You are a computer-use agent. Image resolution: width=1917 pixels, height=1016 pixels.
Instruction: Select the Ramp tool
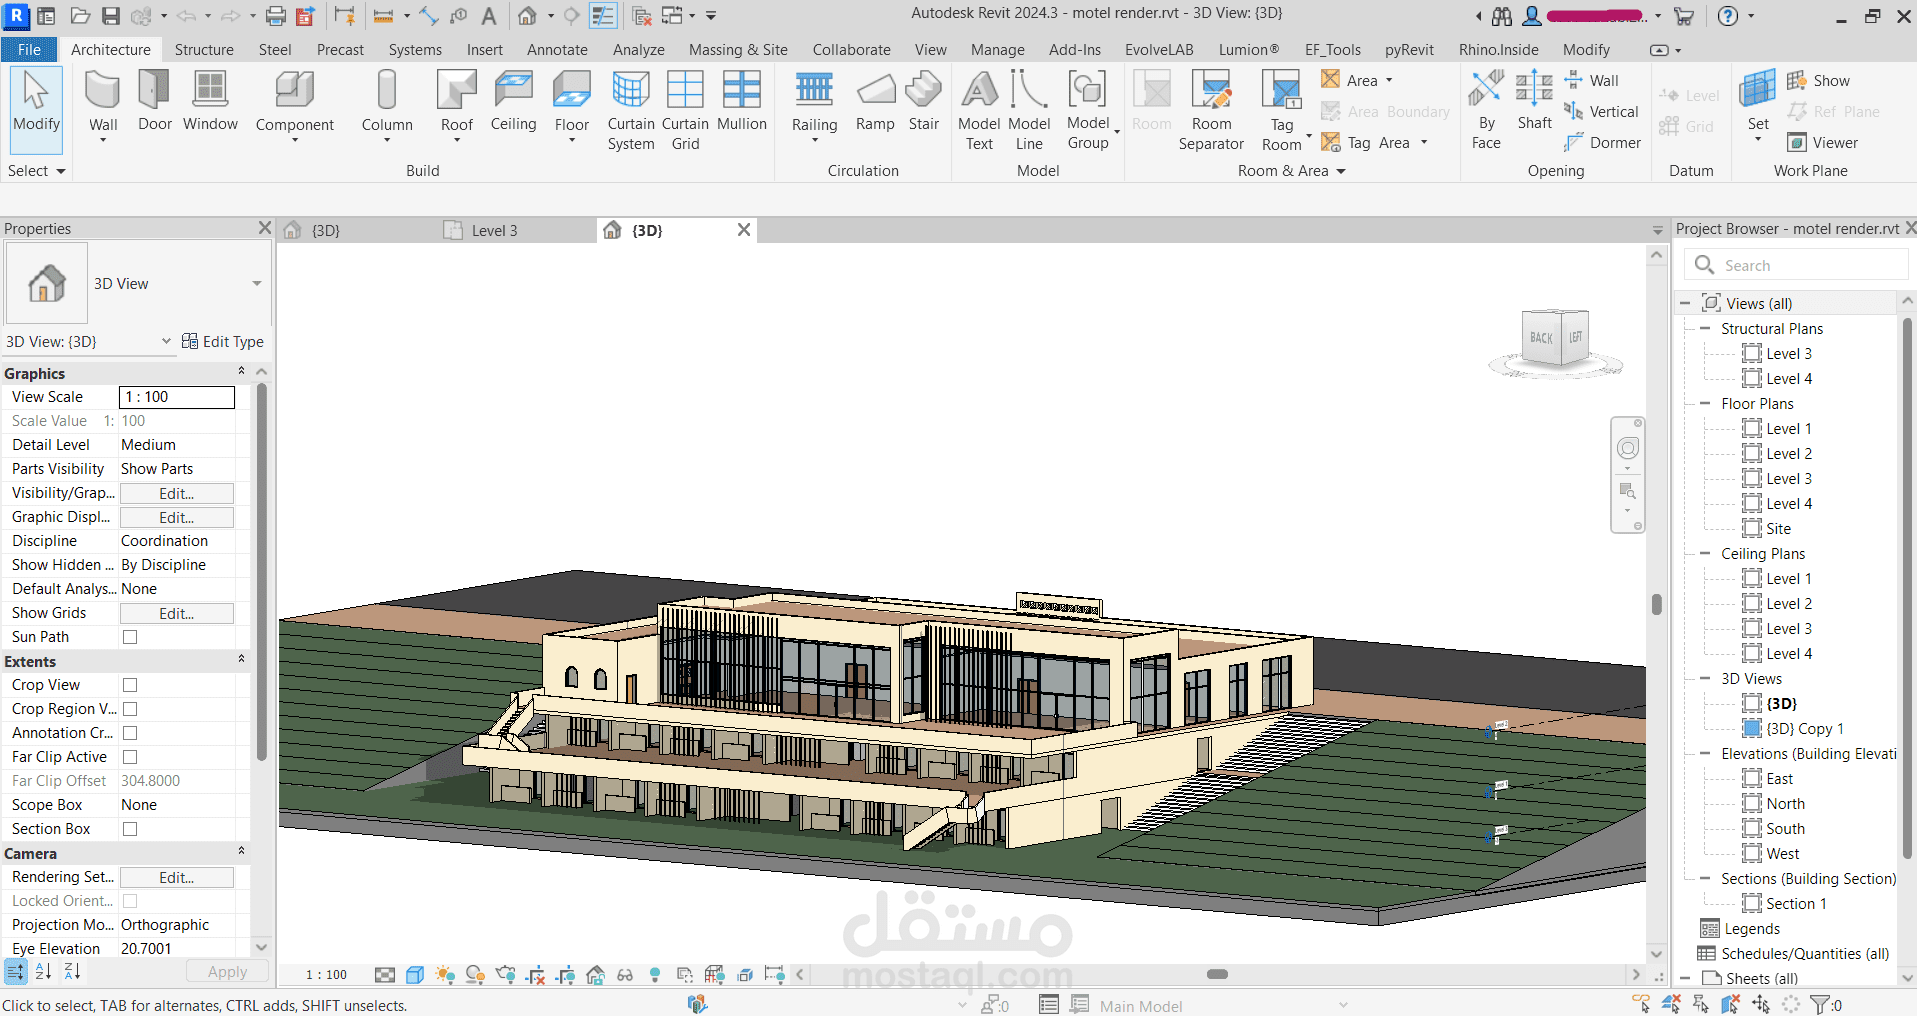pyautogui.click(x=875, y=101)
